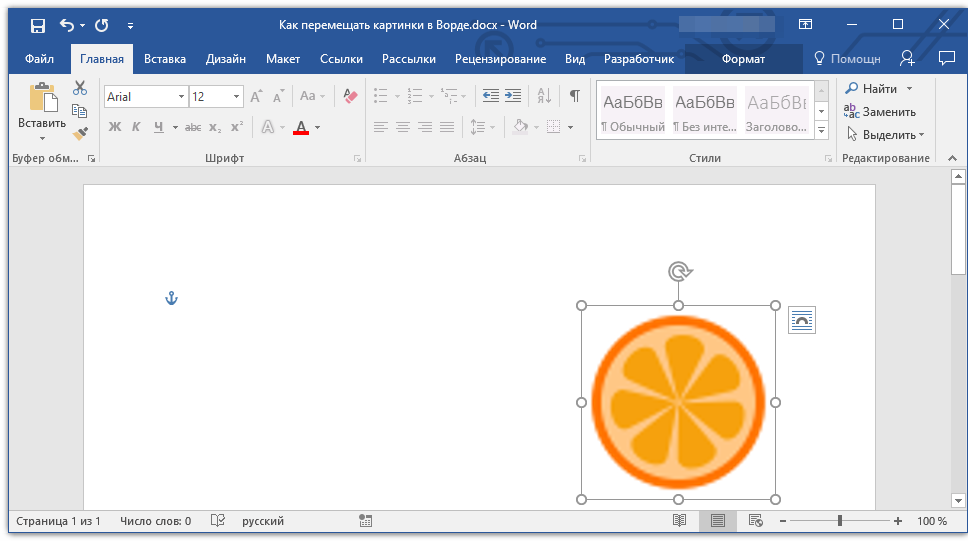Click the rotate handle above the image

pos(679,272)
